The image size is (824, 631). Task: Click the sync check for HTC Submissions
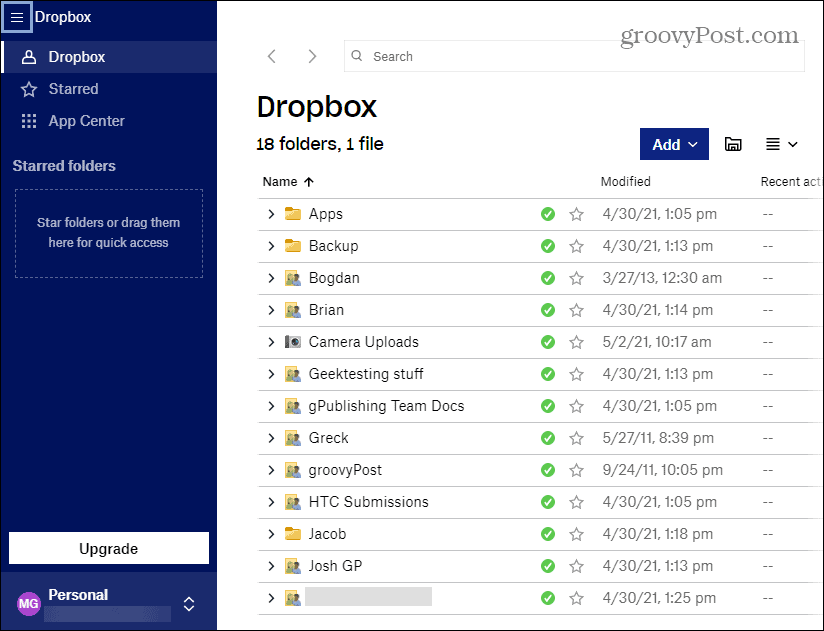[x=548, y=502]
